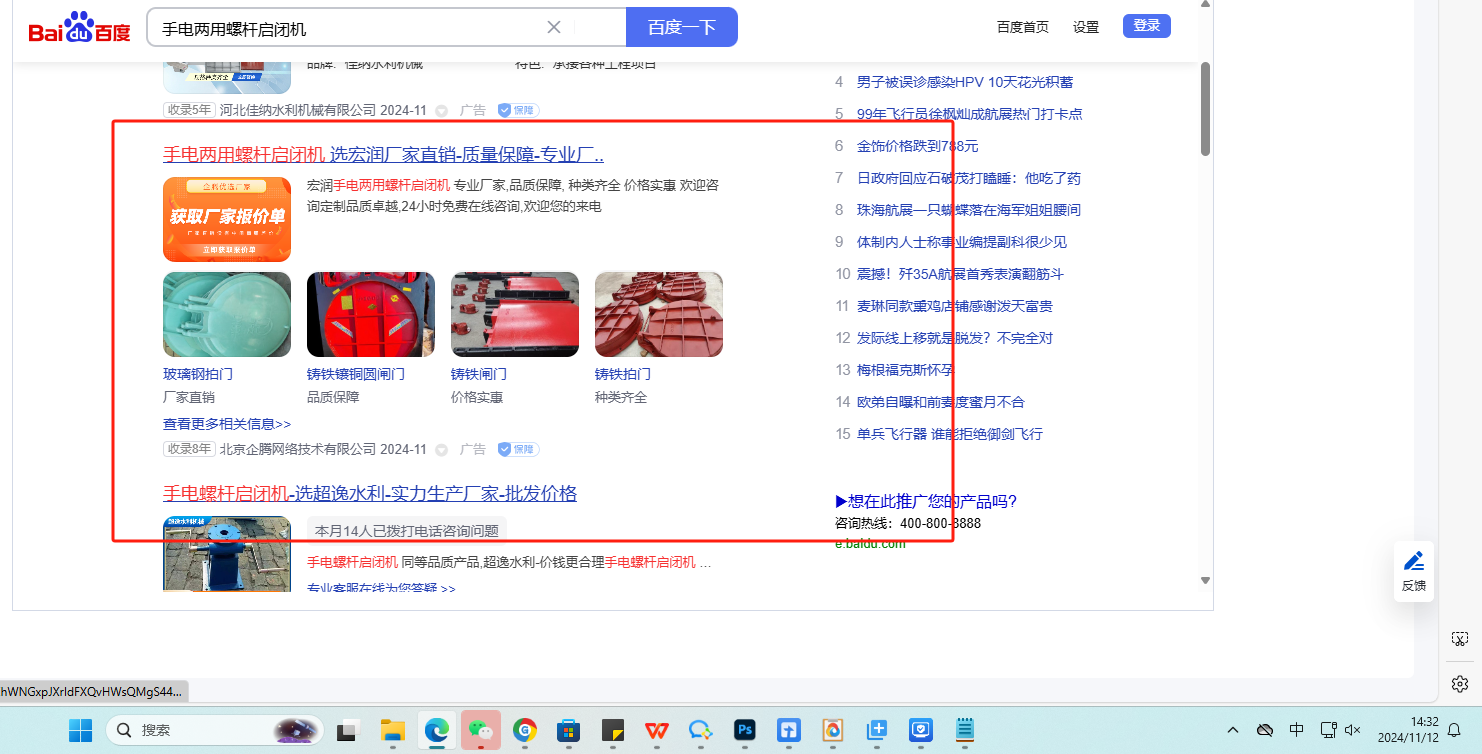This screenshot has width=1482, height=754.
Task: Open hot topic 麦琳同款熏鸡店铺感谢泼天富贵
Action: (955, 306)
